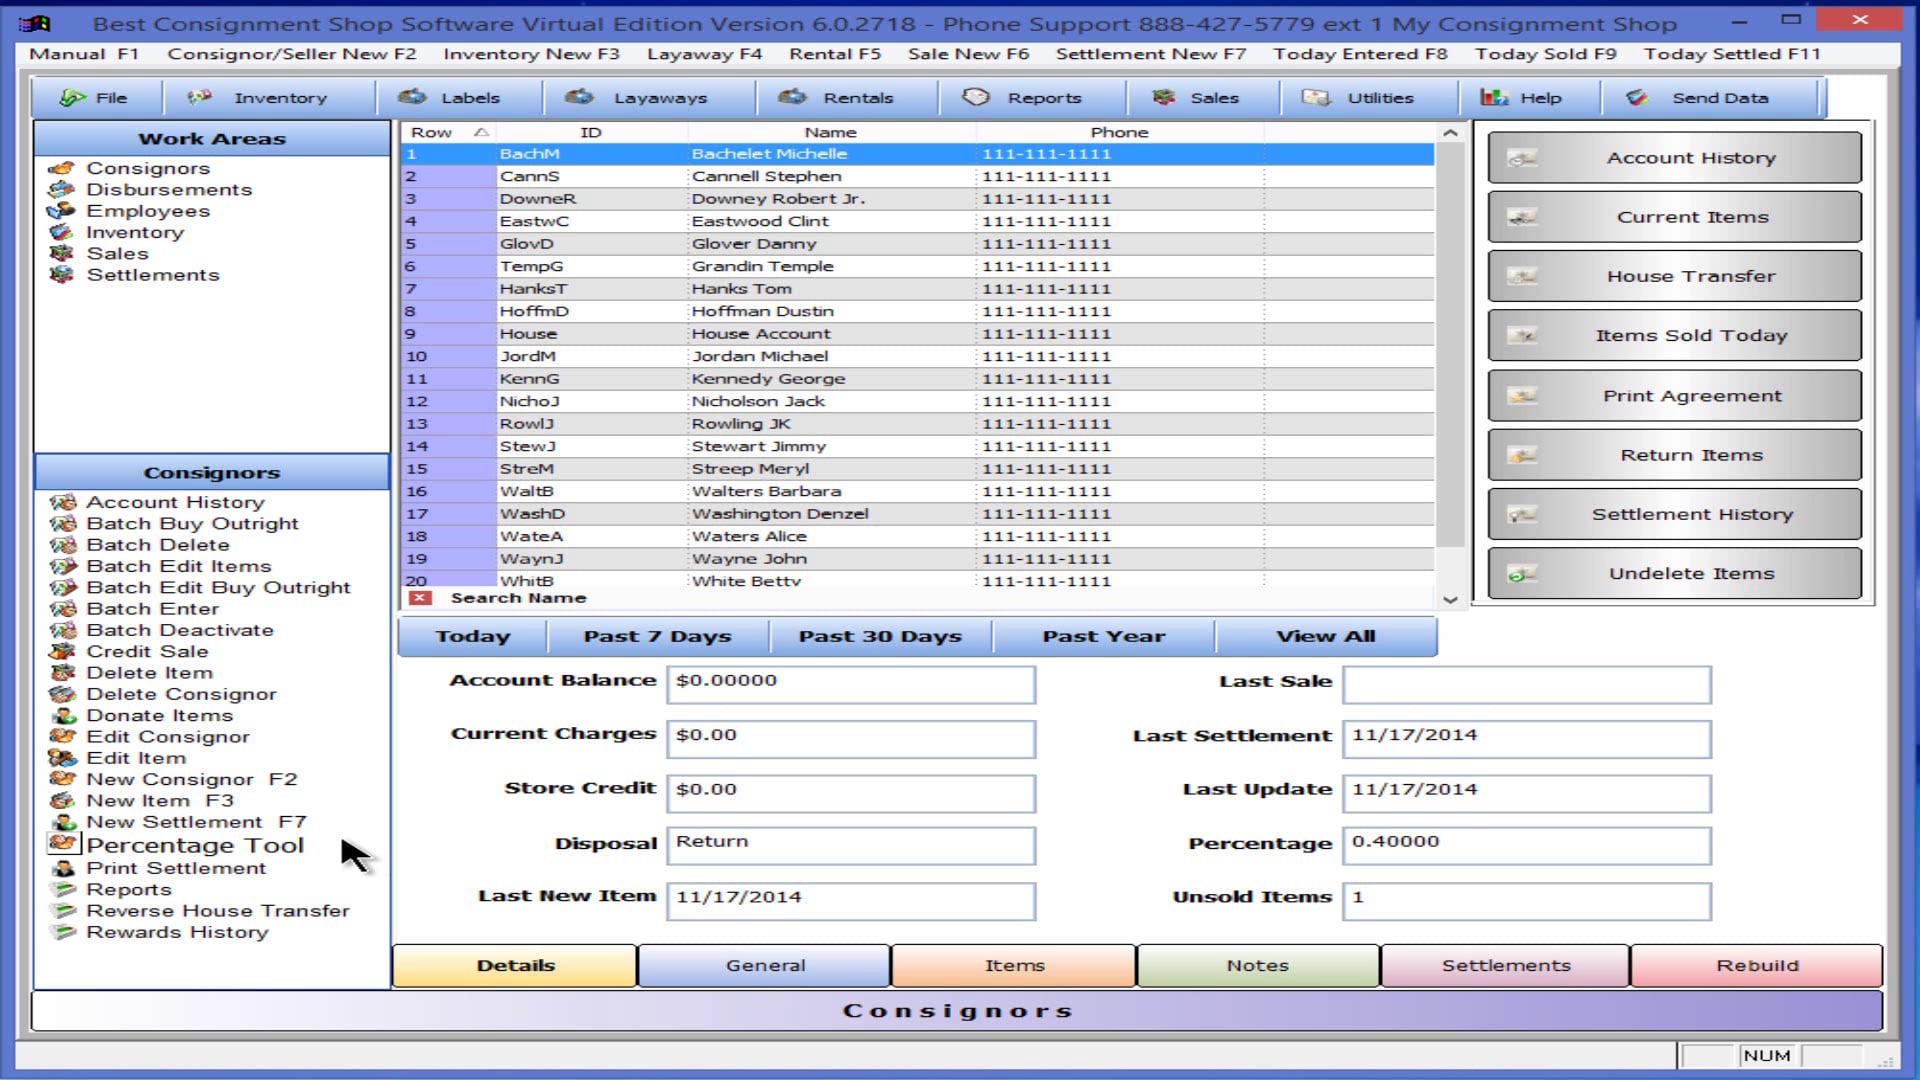Sort the list by the Row column arrow
The height and width of the screenshot is (1080, 1920).
(481, 132)
